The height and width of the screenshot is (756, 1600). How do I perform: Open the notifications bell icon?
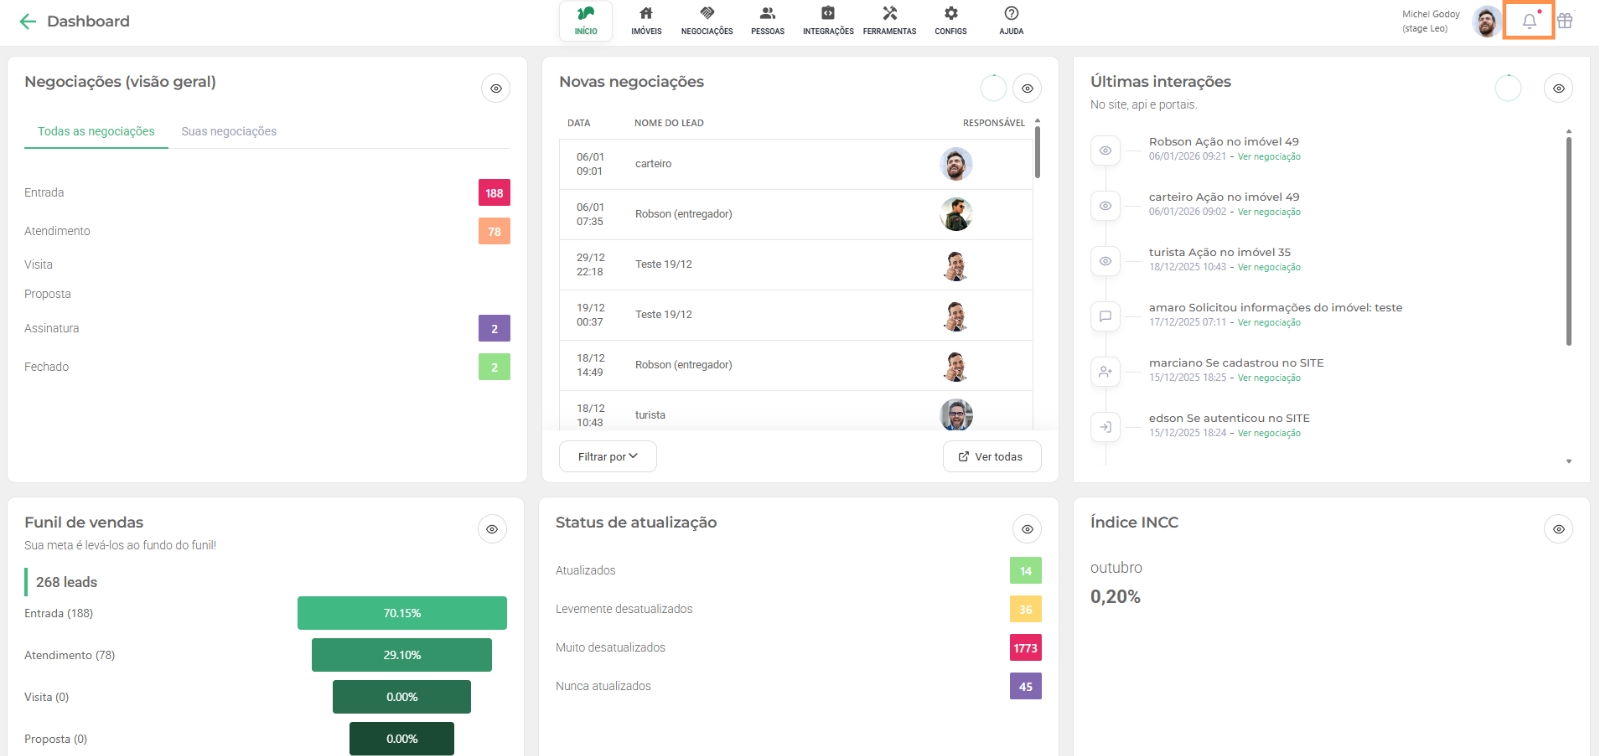pyautogui.click(x=1529, y=21)
